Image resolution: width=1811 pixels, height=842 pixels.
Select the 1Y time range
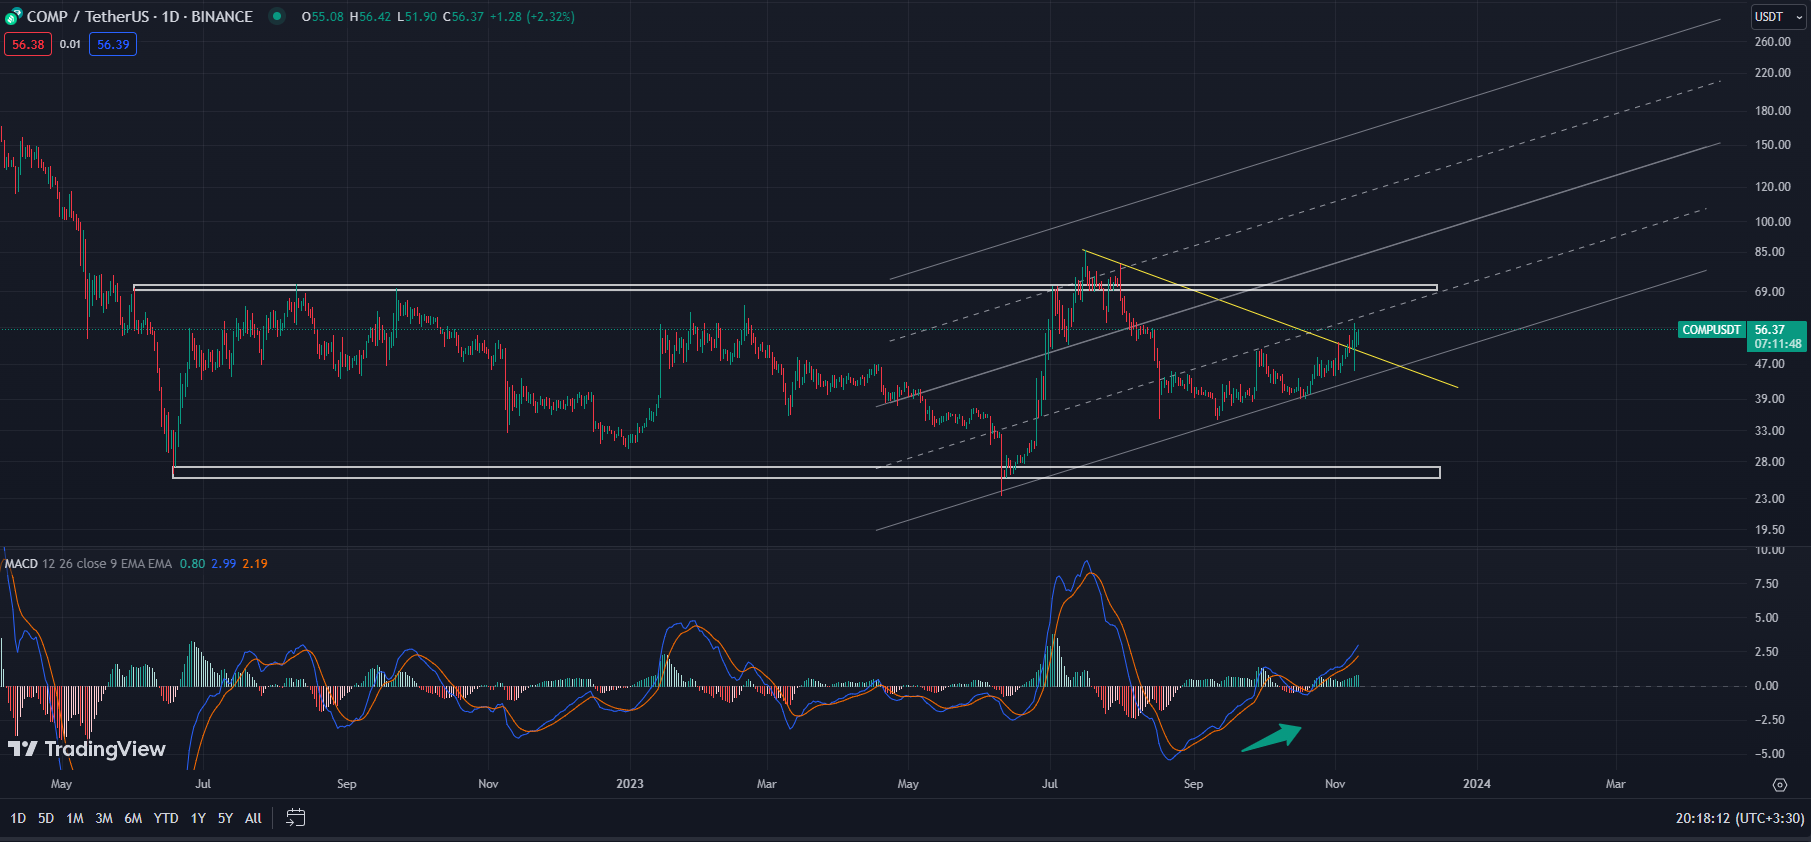tap(198, 818)
